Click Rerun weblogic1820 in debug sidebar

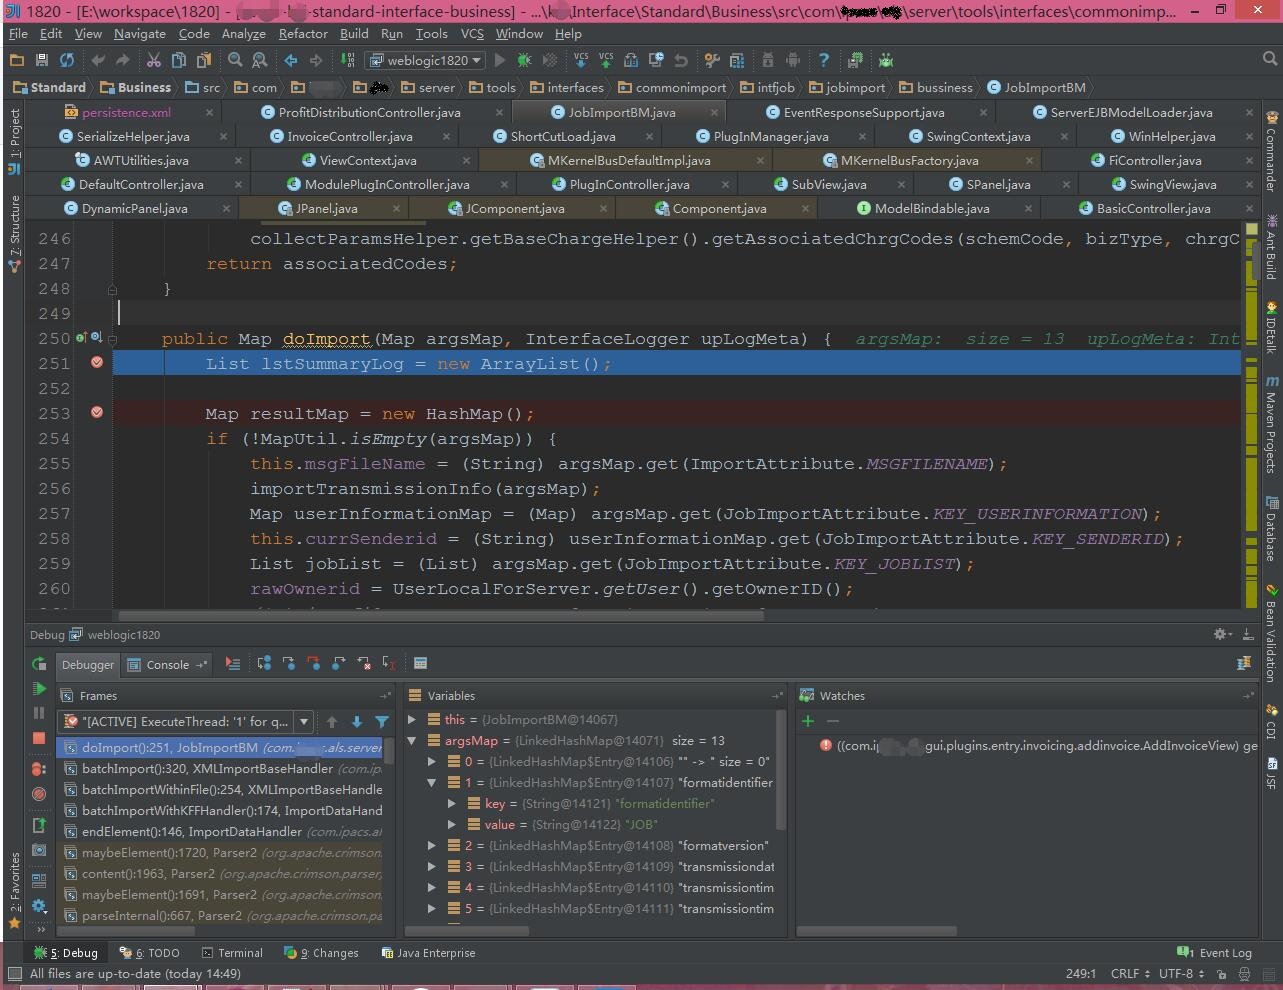click(39, 664)
